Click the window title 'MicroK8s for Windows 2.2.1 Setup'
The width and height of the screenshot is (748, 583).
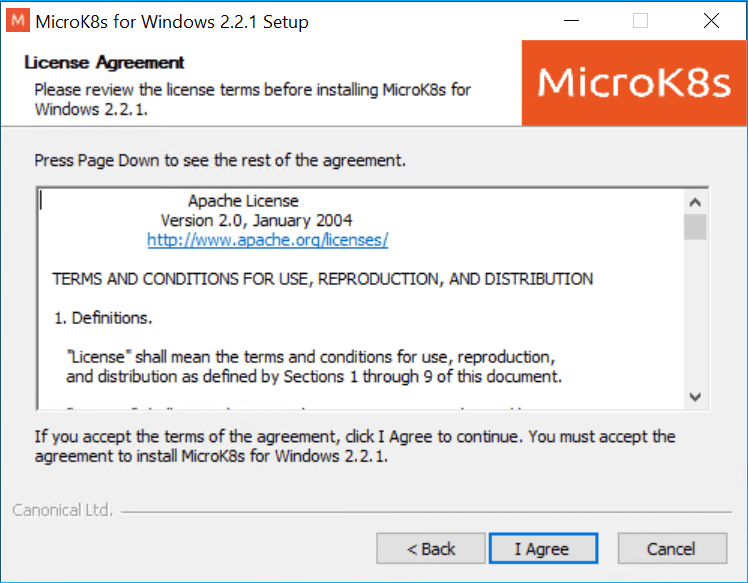[172, 22]
